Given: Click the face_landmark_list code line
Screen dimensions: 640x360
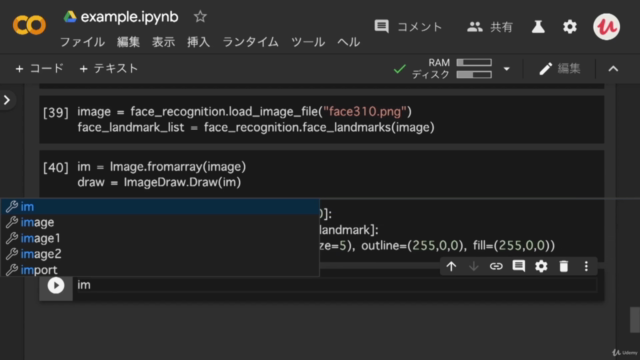Looking at the screenshot, I should pyautogui.click(x=256, y=127).
